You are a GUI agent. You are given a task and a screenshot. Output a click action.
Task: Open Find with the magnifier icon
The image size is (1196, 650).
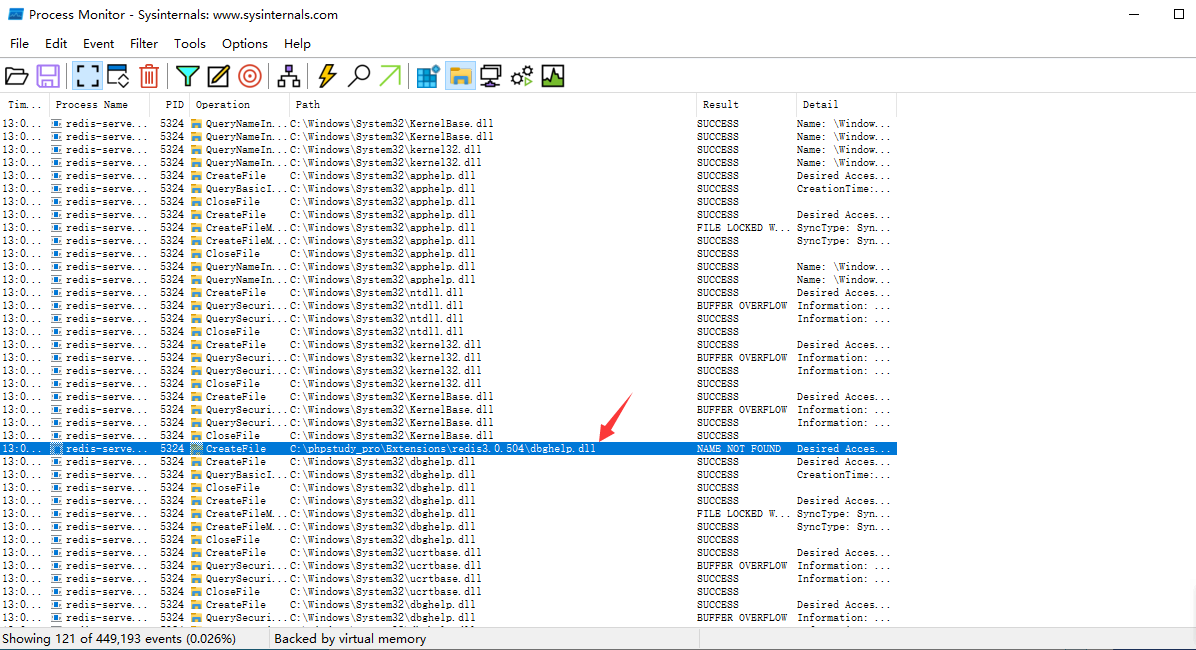coord(358,76)
